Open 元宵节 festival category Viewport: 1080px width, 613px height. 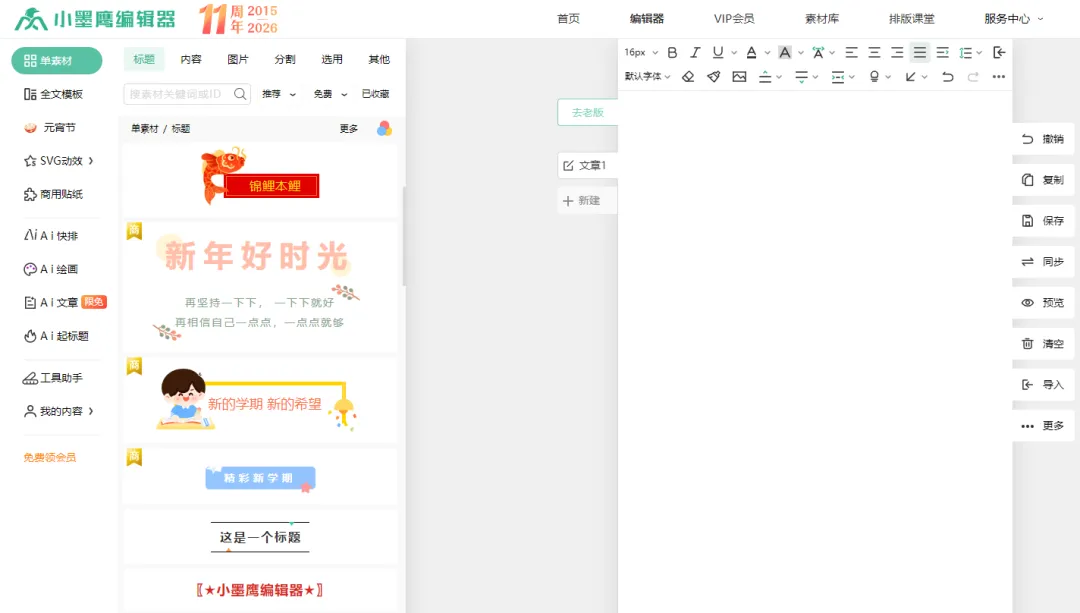[x=50, y=127]
